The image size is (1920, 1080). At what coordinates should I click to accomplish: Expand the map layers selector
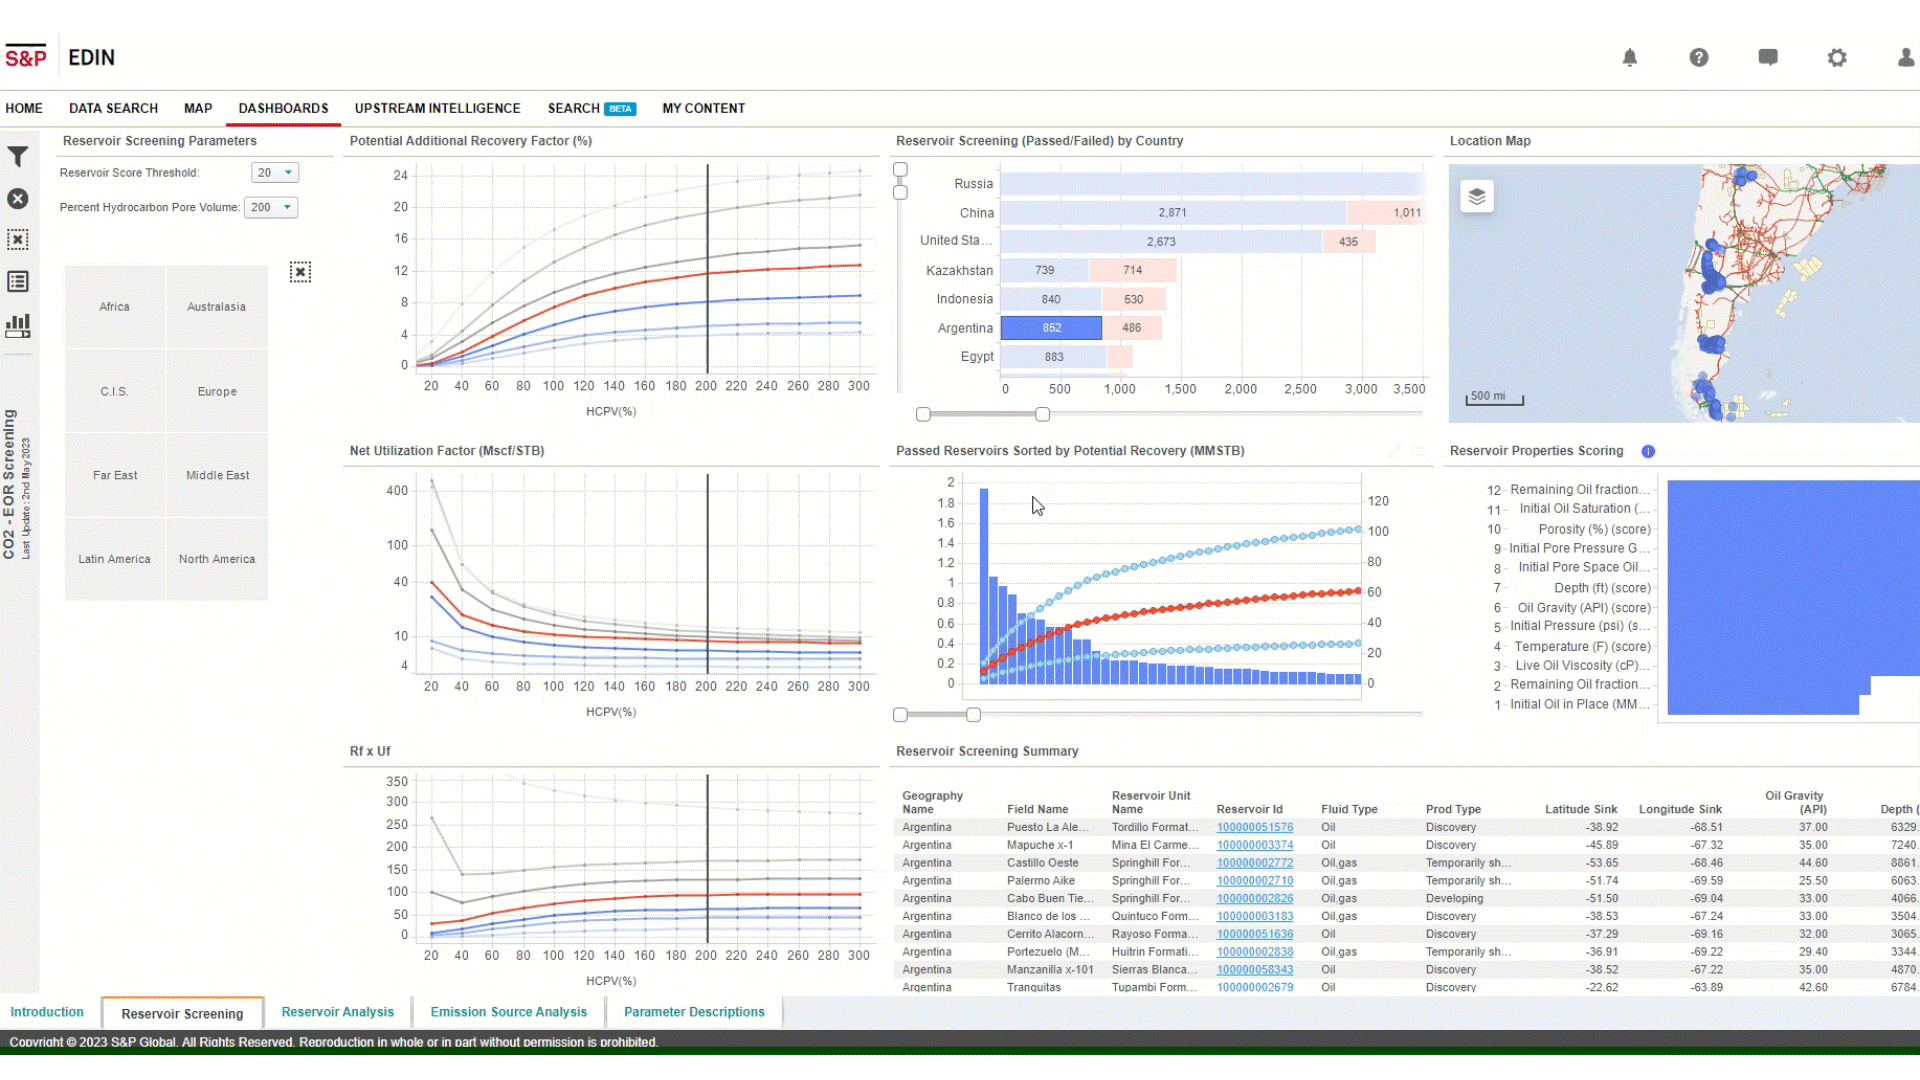point(1477,197)
